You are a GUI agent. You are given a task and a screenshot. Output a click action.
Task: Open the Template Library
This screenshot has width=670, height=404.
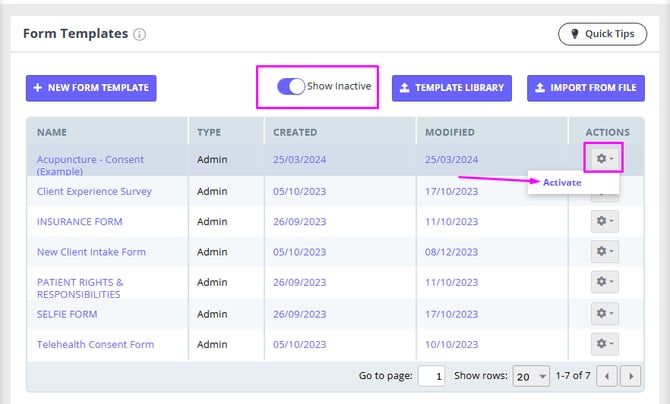(452, 88)
